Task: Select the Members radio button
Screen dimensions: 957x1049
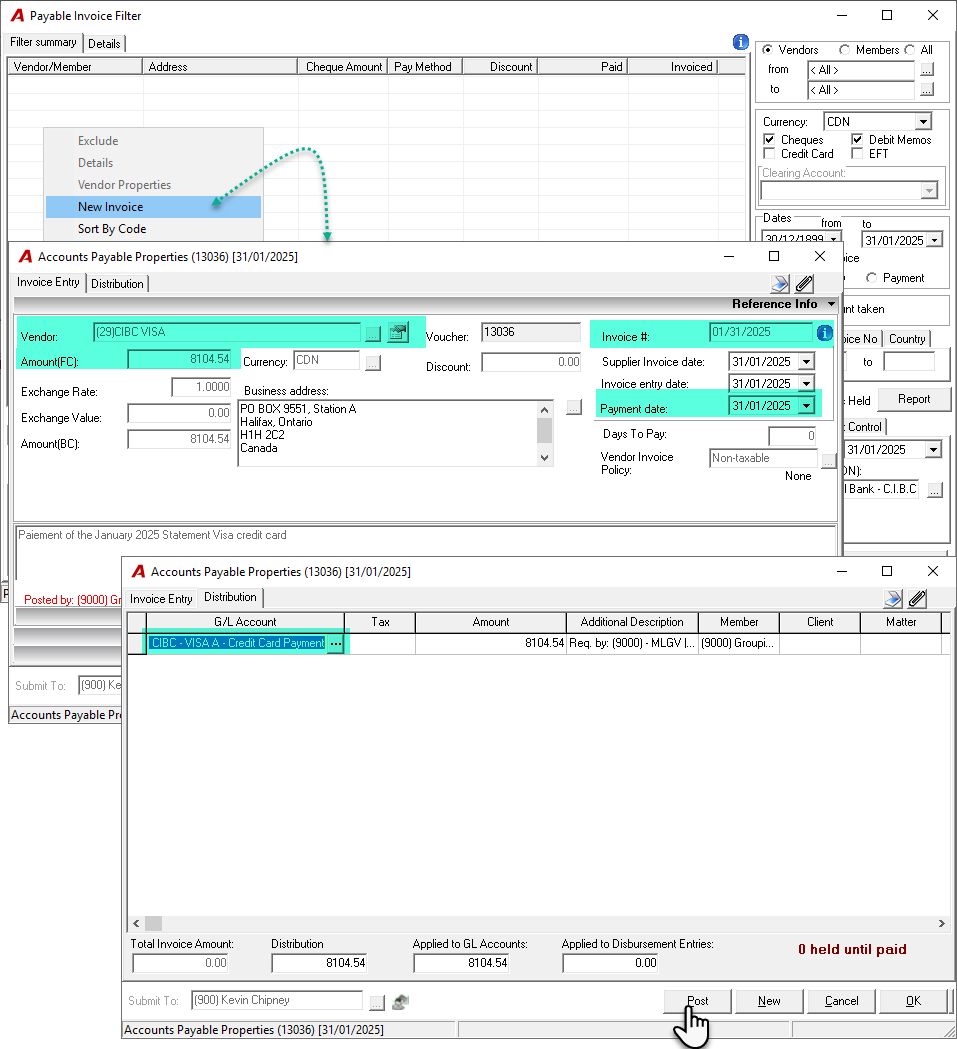Action: (845, 50)
